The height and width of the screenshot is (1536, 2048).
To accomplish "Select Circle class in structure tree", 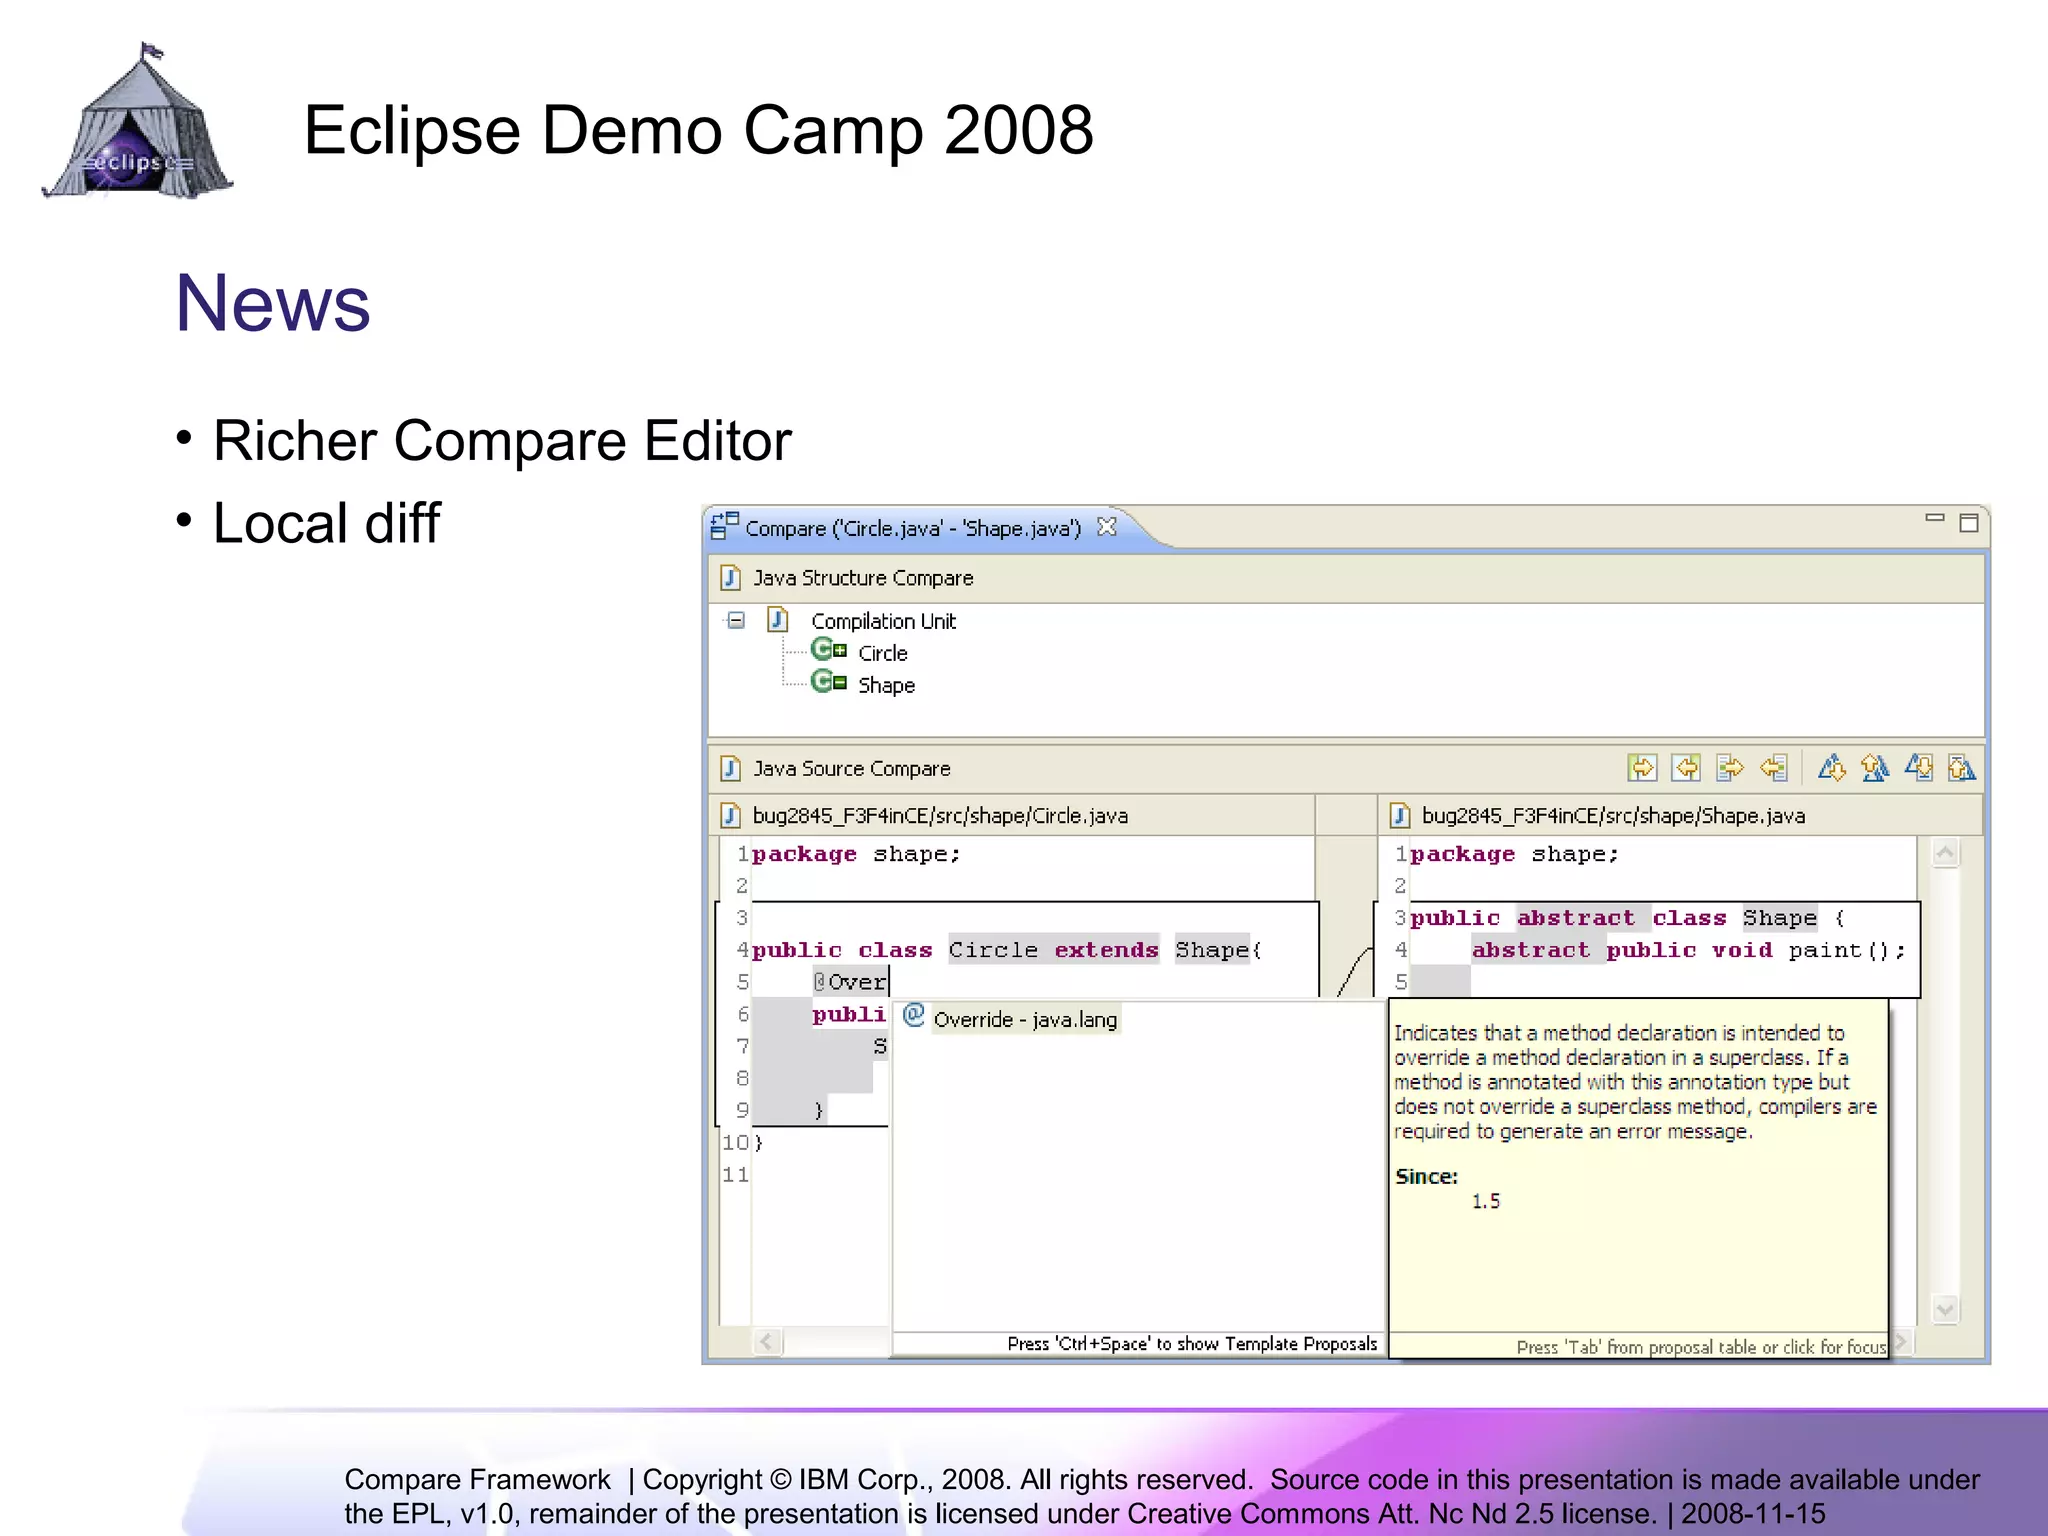I will click(x=883, y=653).
